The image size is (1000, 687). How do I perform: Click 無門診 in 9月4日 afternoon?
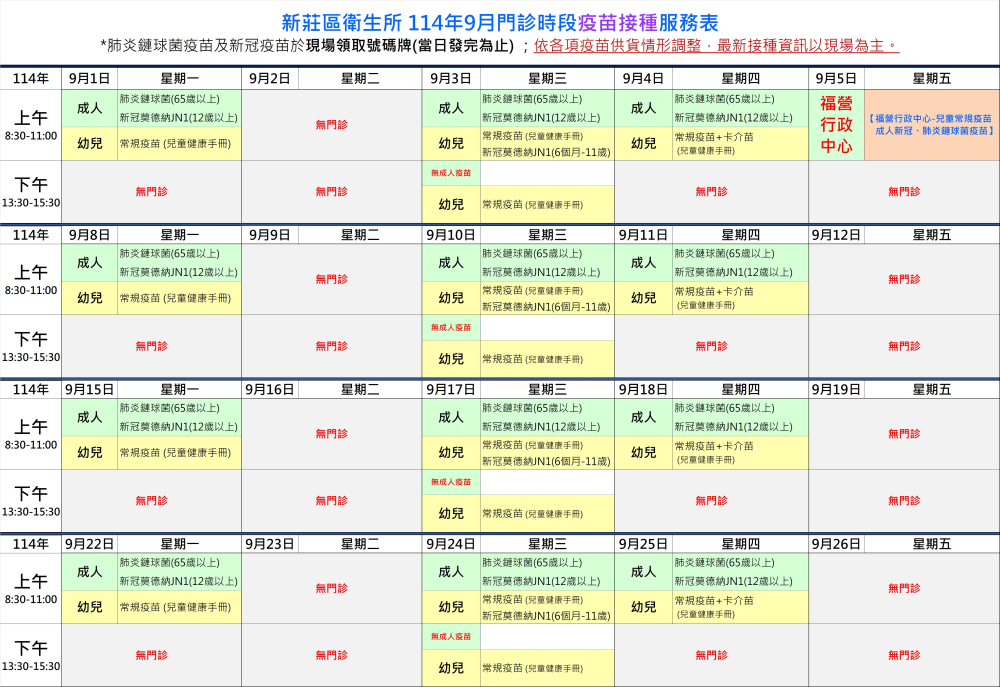click(x=711, y=191)
